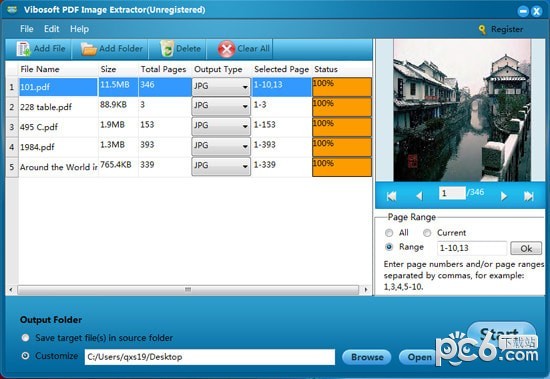550x379 pixels.
Task: Click the horizontal scrollbar thumb of file list
Action: pos(188,290)
